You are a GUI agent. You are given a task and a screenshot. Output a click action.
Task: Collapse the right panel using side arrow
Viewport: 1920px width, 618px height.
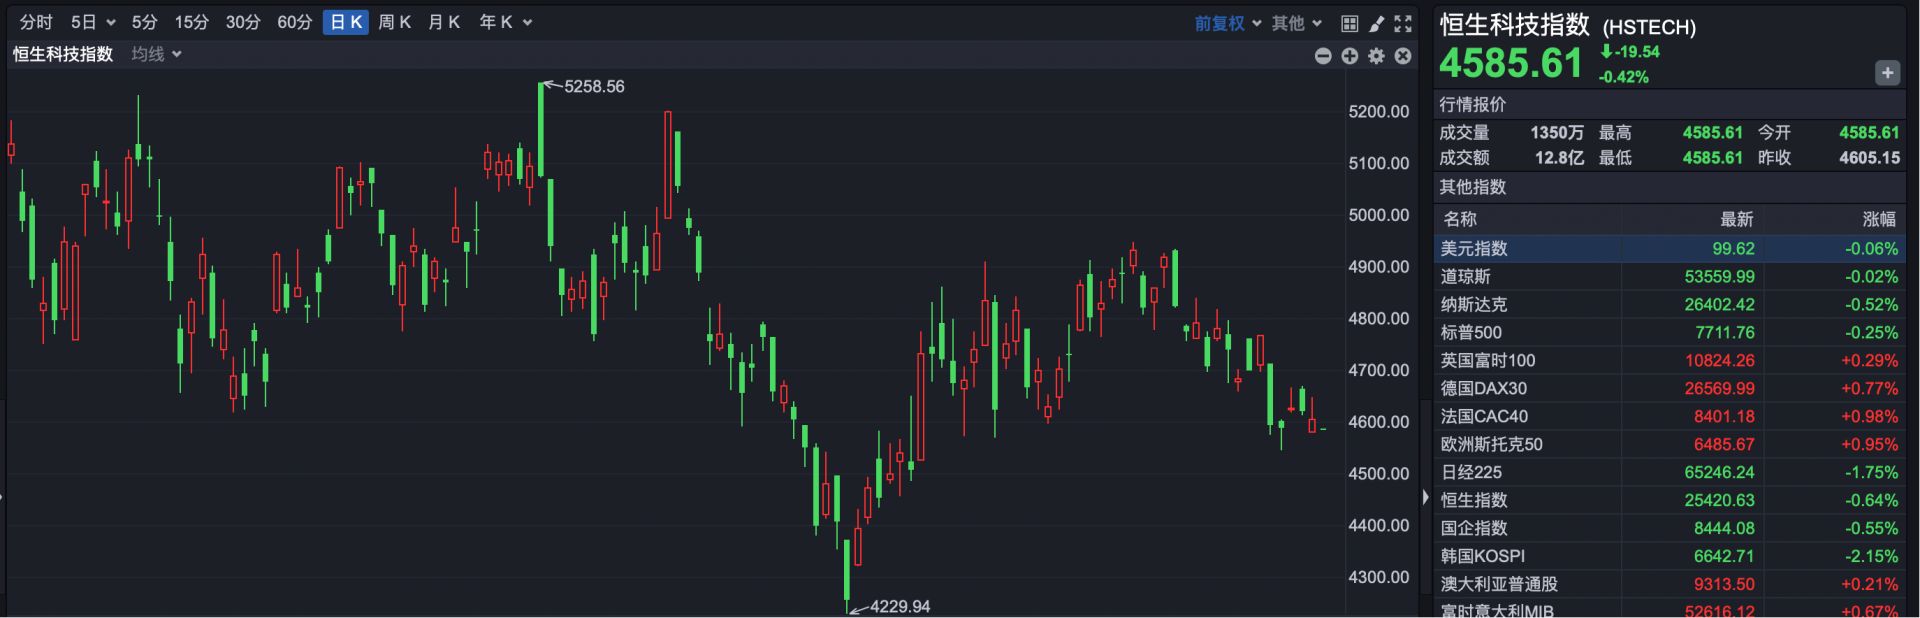[1426, 497]
